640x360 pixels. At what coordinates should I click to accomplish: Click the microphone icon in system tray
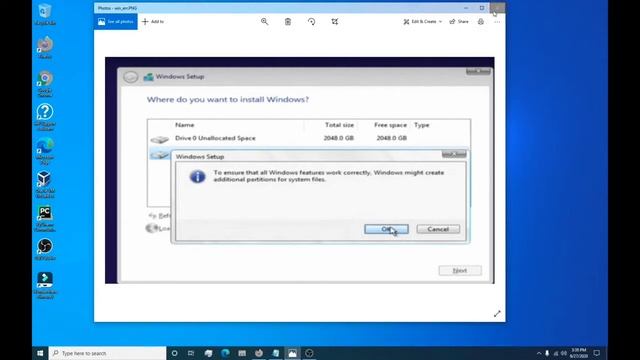point(547,353)
